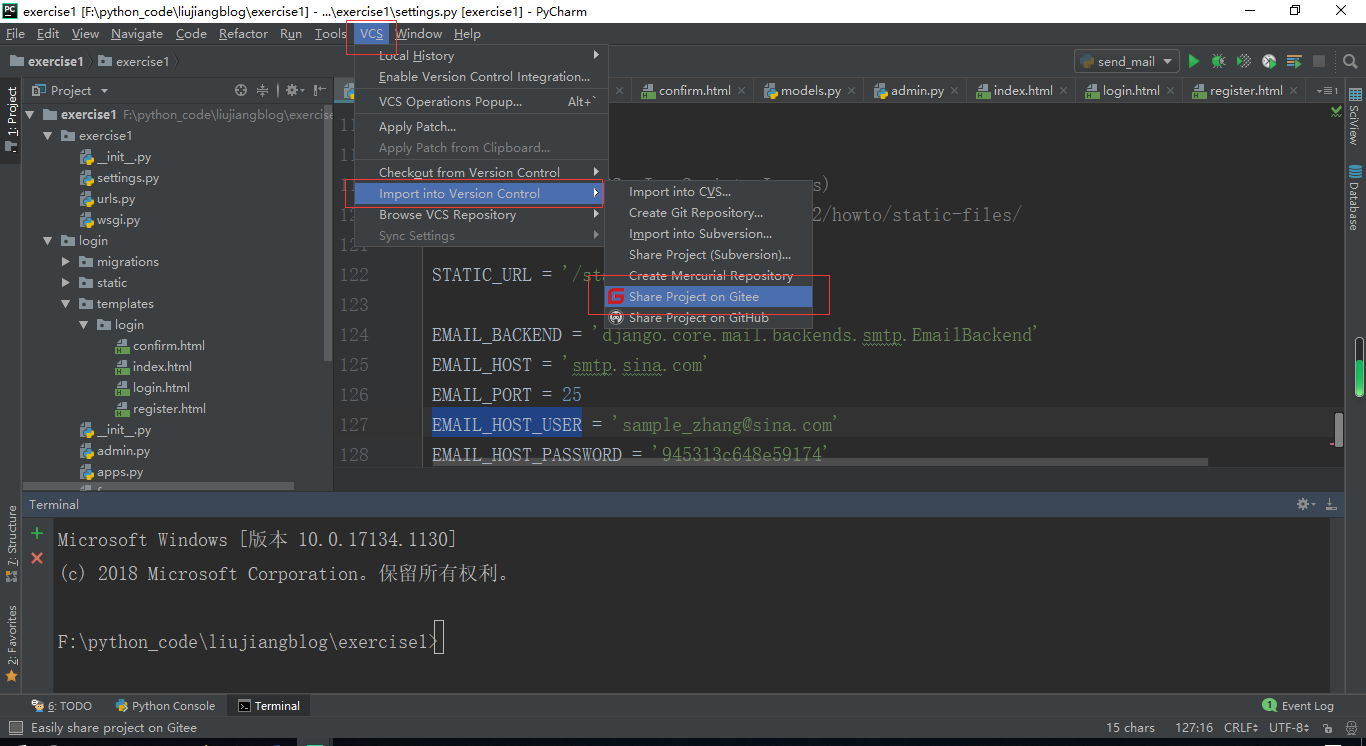Add a new terminal session
1366x746 pixels.
[x=37, y=533]
